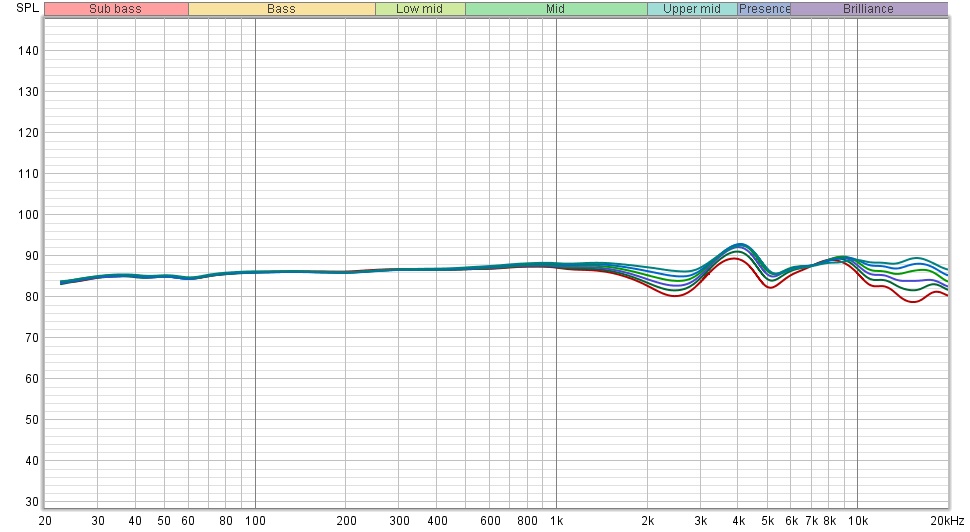
Task: Click the Low mid band label
Action: coord(420,9)
